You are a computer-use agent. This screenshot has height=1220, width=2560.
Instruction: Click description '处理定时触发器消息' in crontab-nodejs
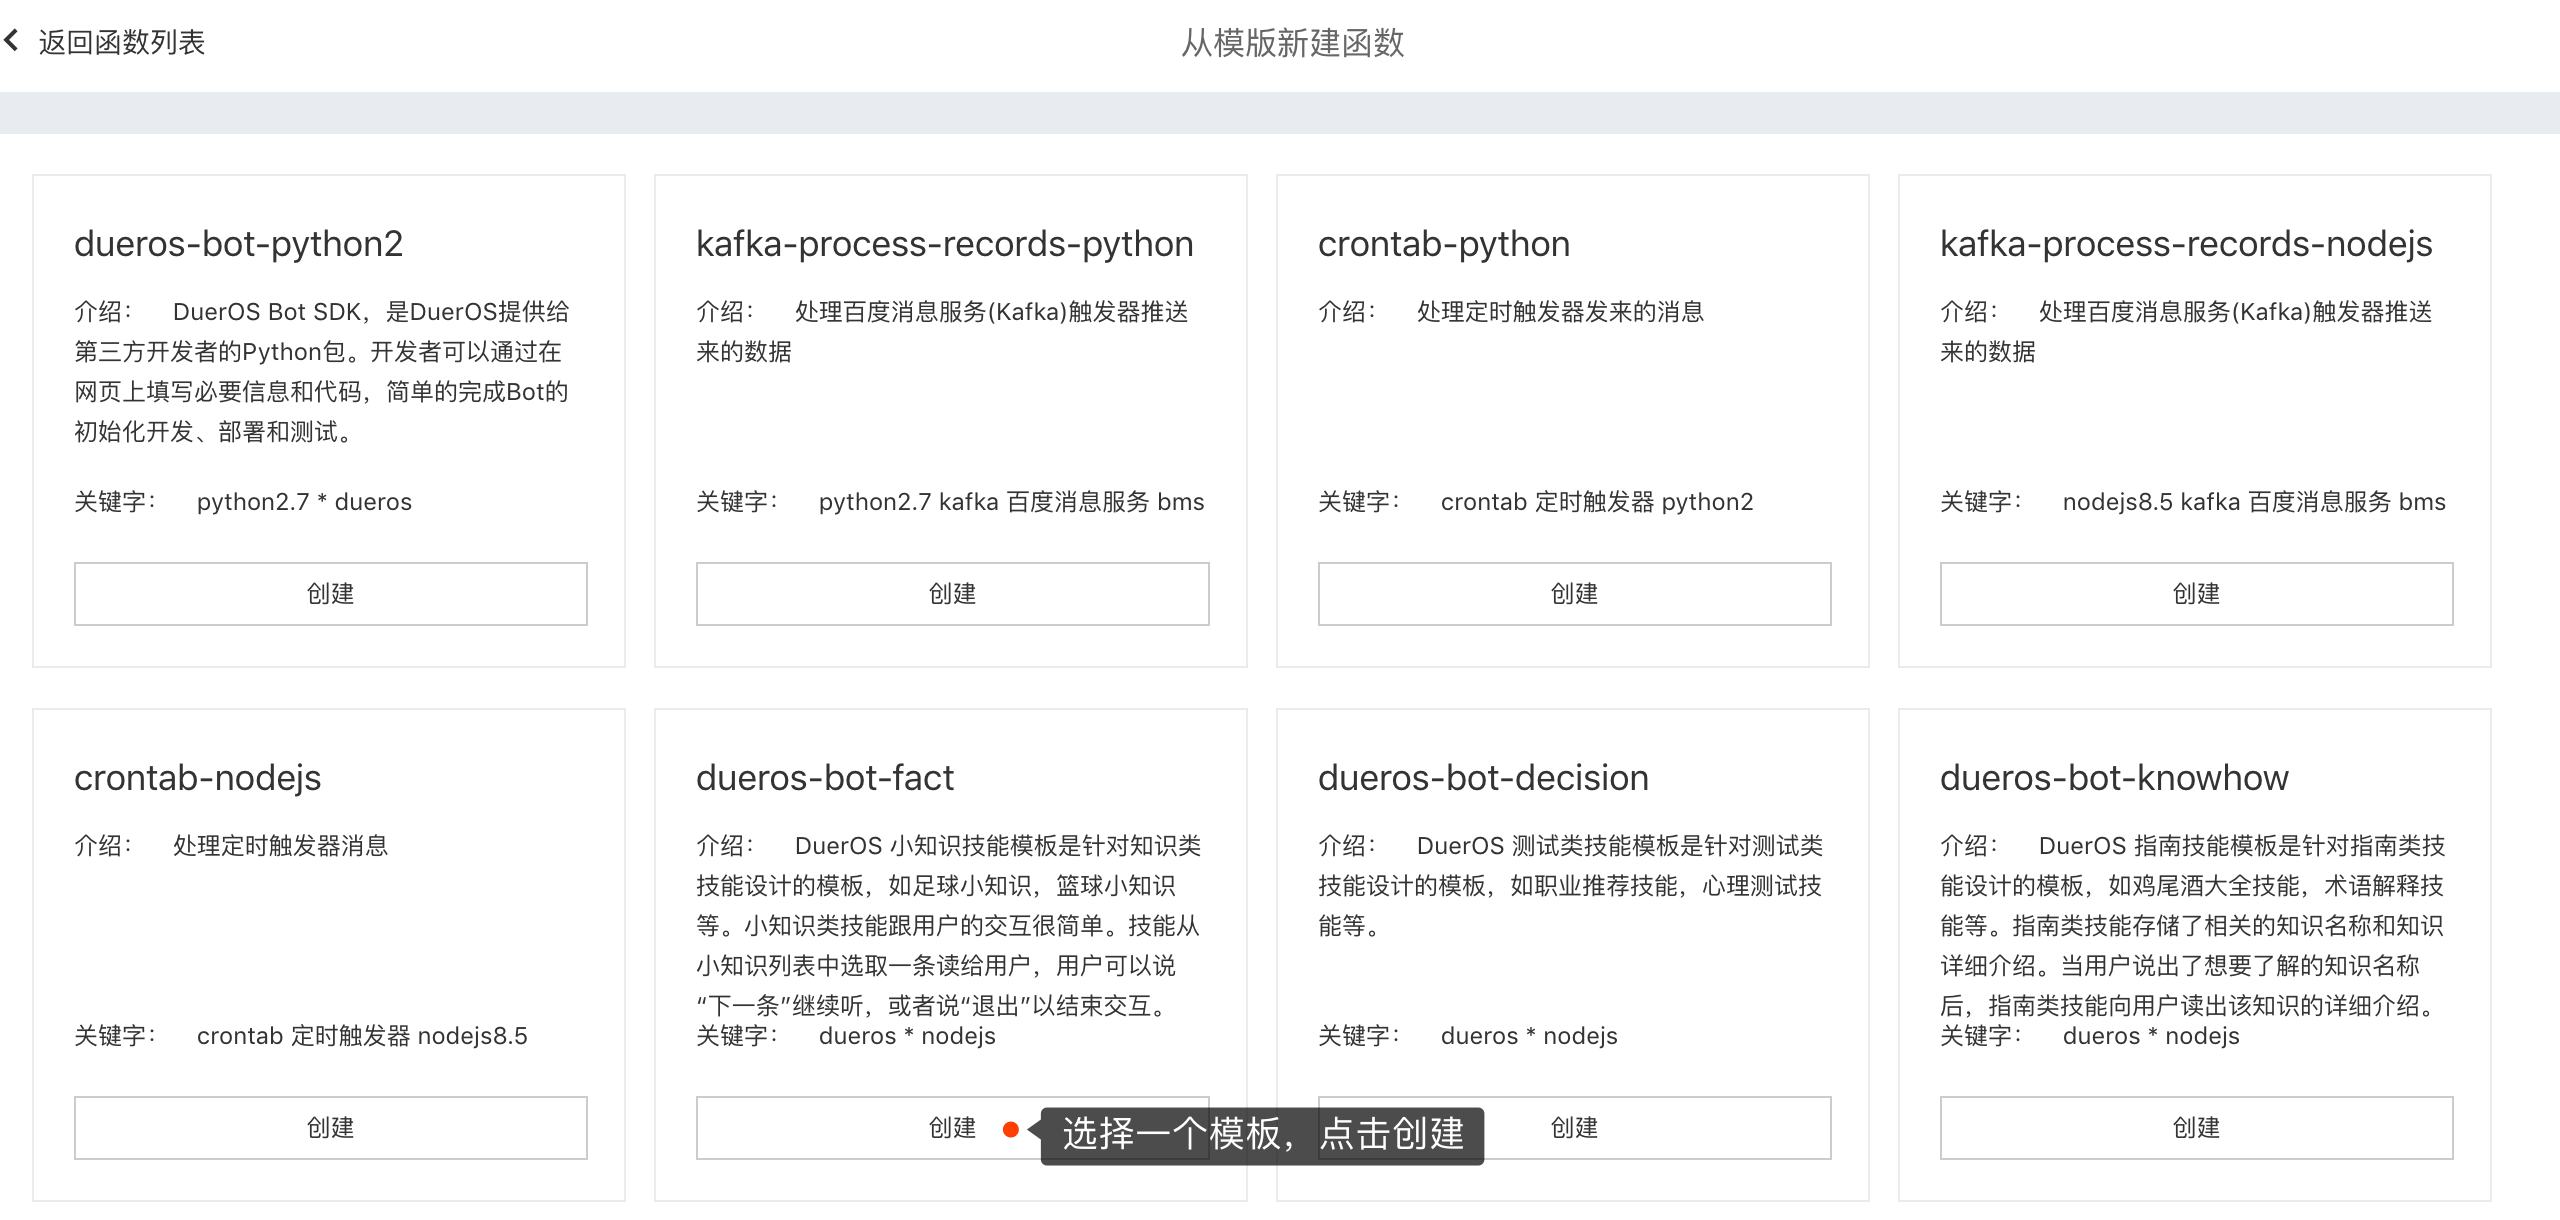(x=280, y=846)
